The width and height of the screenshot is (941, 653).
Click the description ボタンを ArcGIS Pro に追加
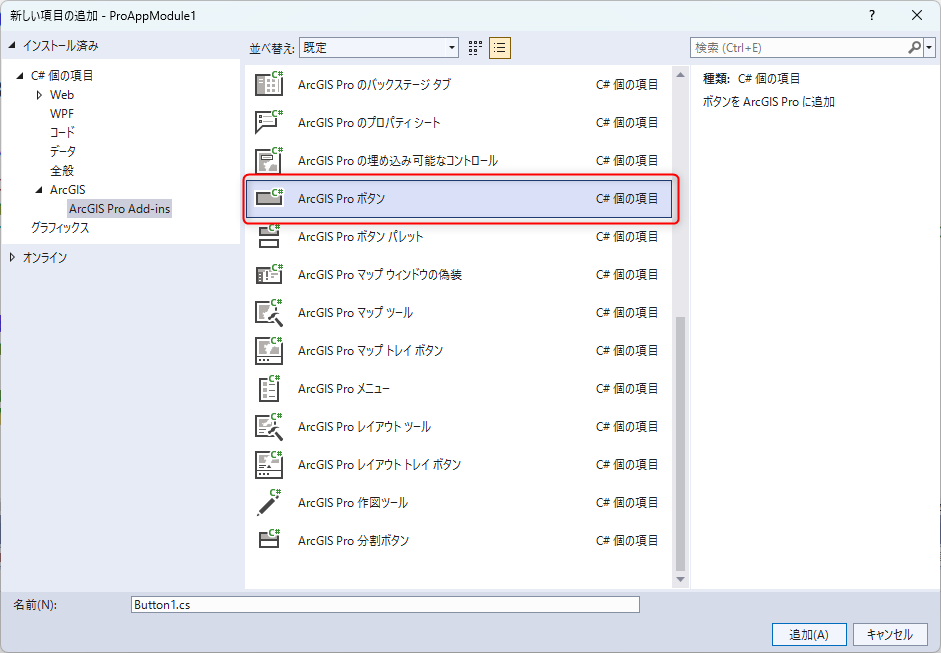tap(769, 101)
